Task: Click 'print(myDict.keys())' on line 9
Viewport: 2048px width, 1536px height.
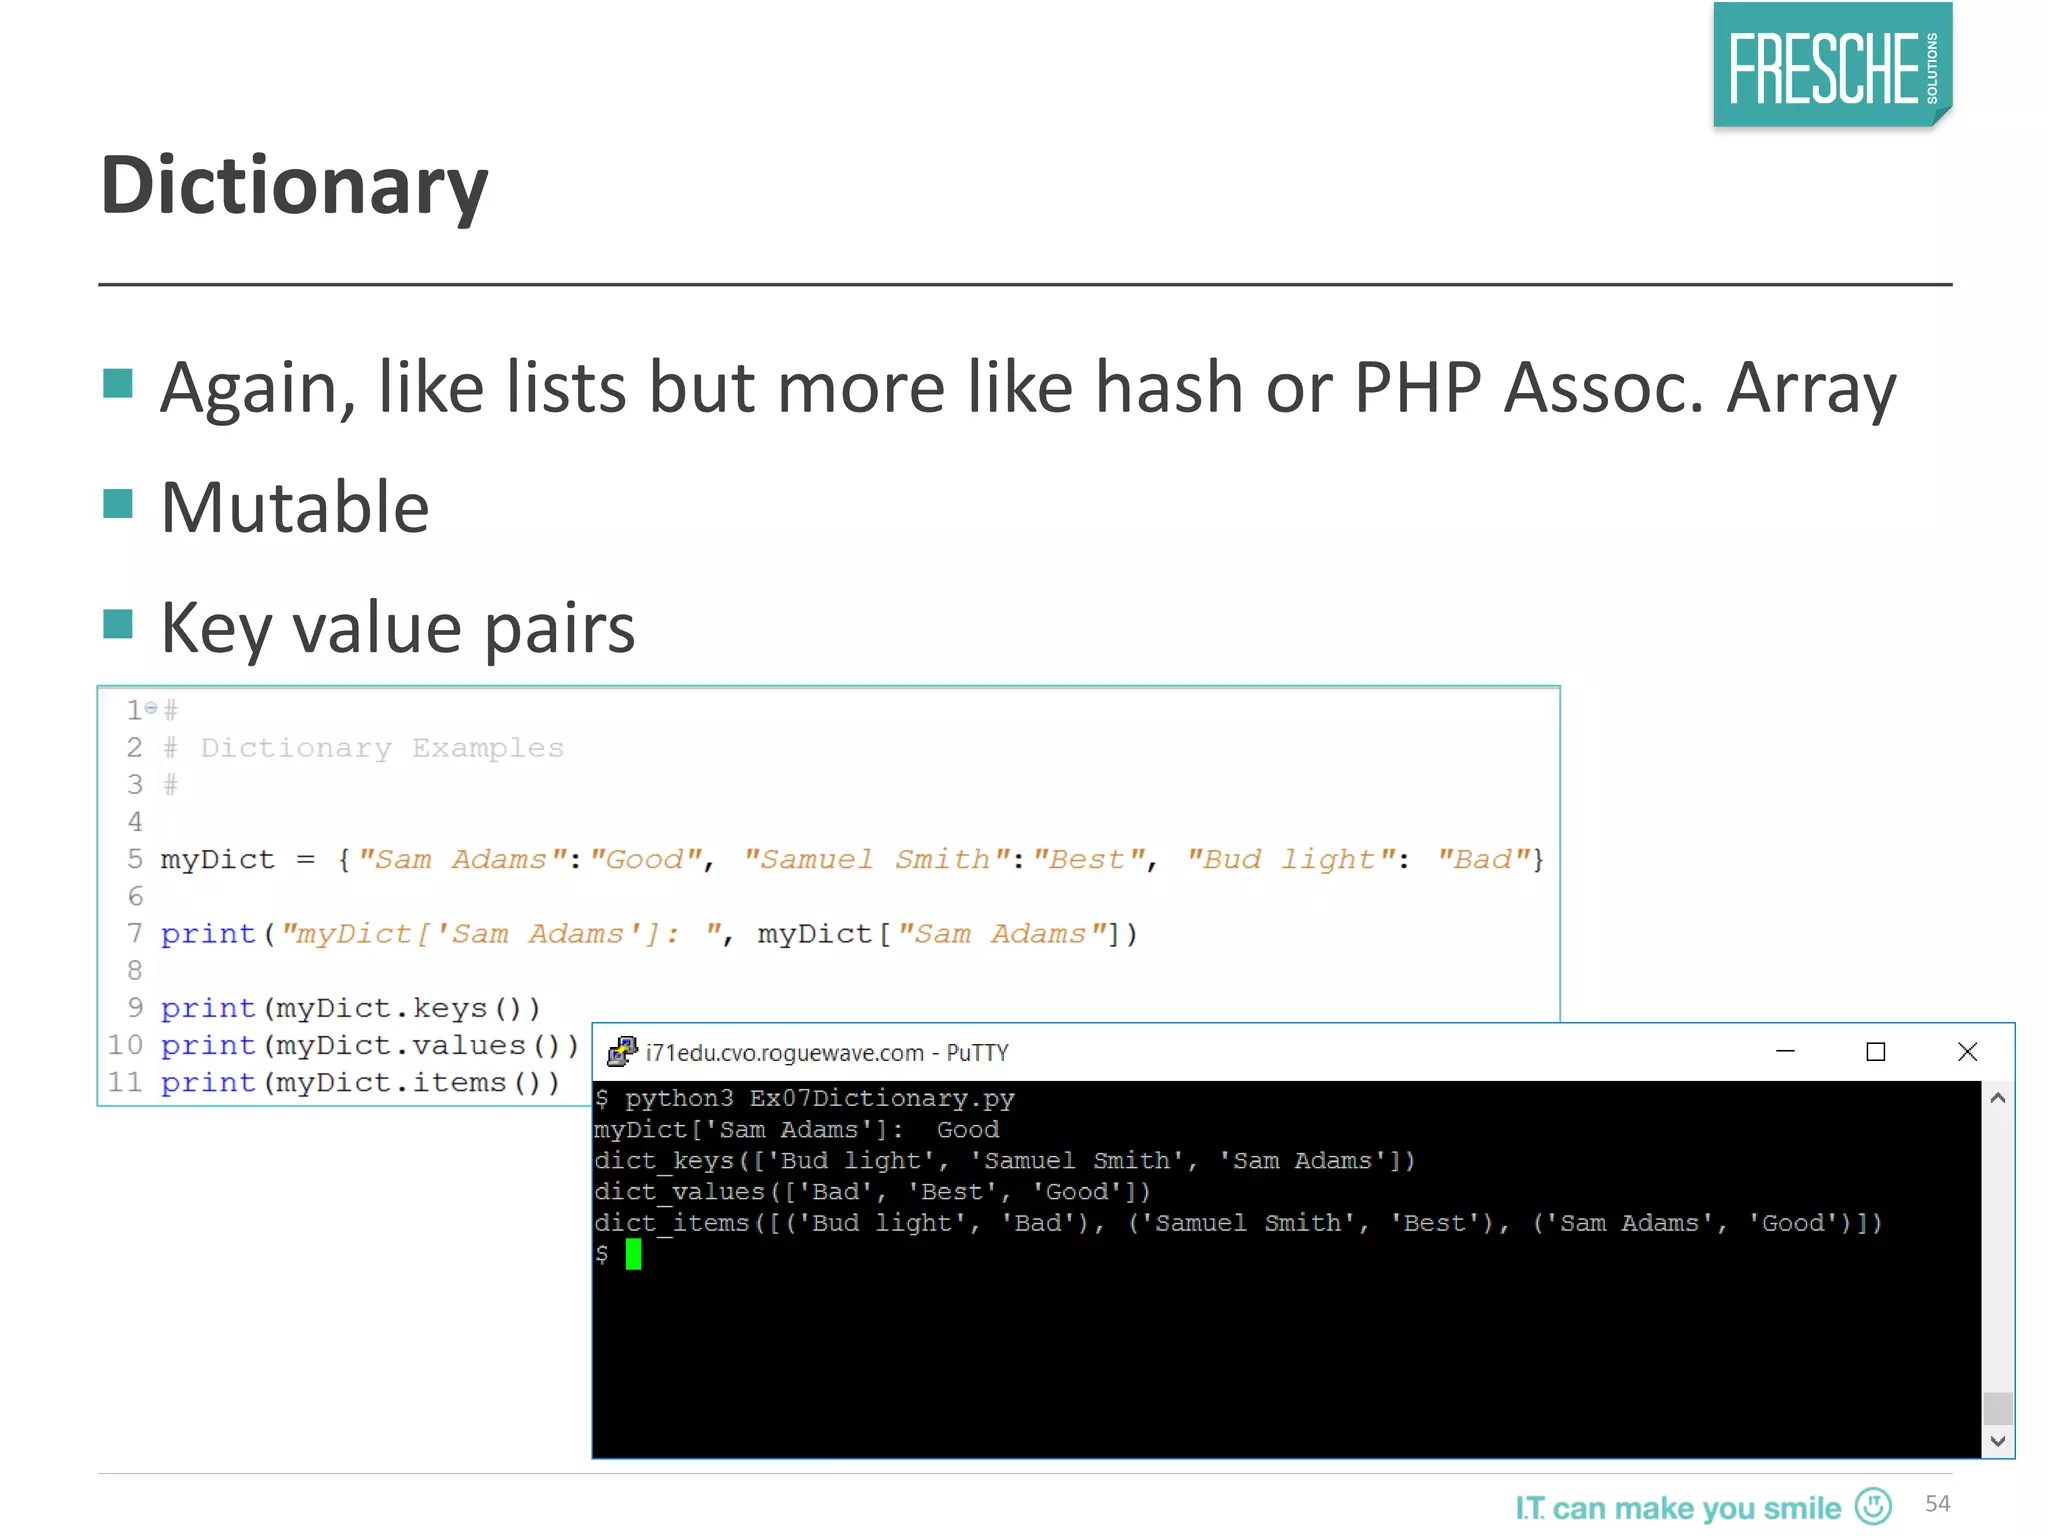Action: pos(350,1008)
